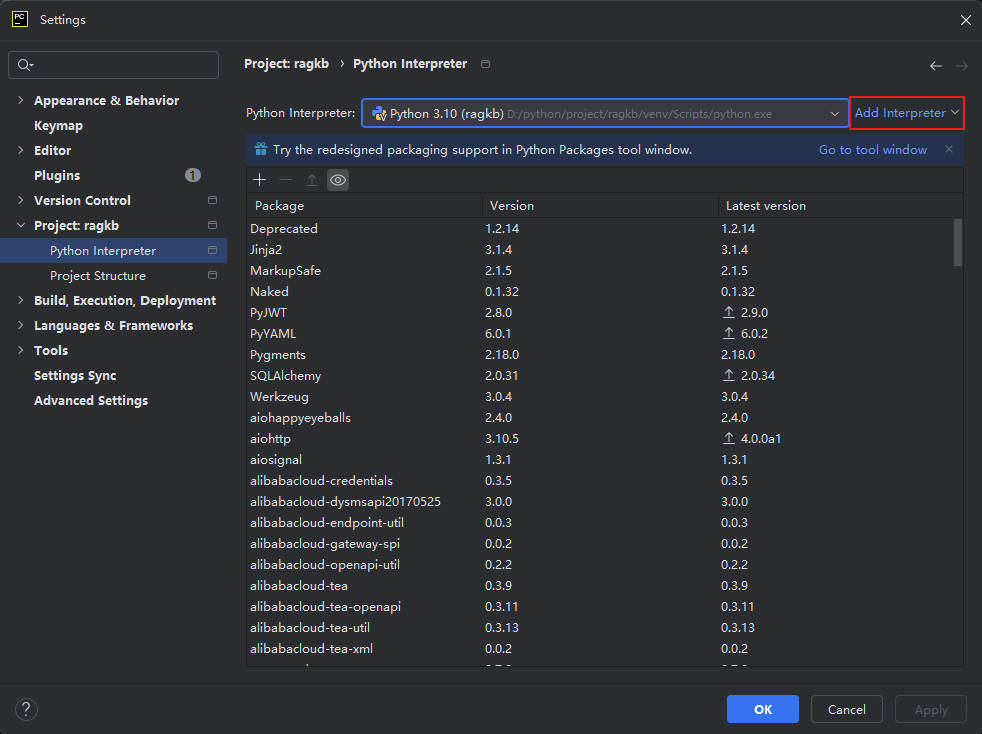
Task: Click the Cancel button
Action: click(846, 709)
